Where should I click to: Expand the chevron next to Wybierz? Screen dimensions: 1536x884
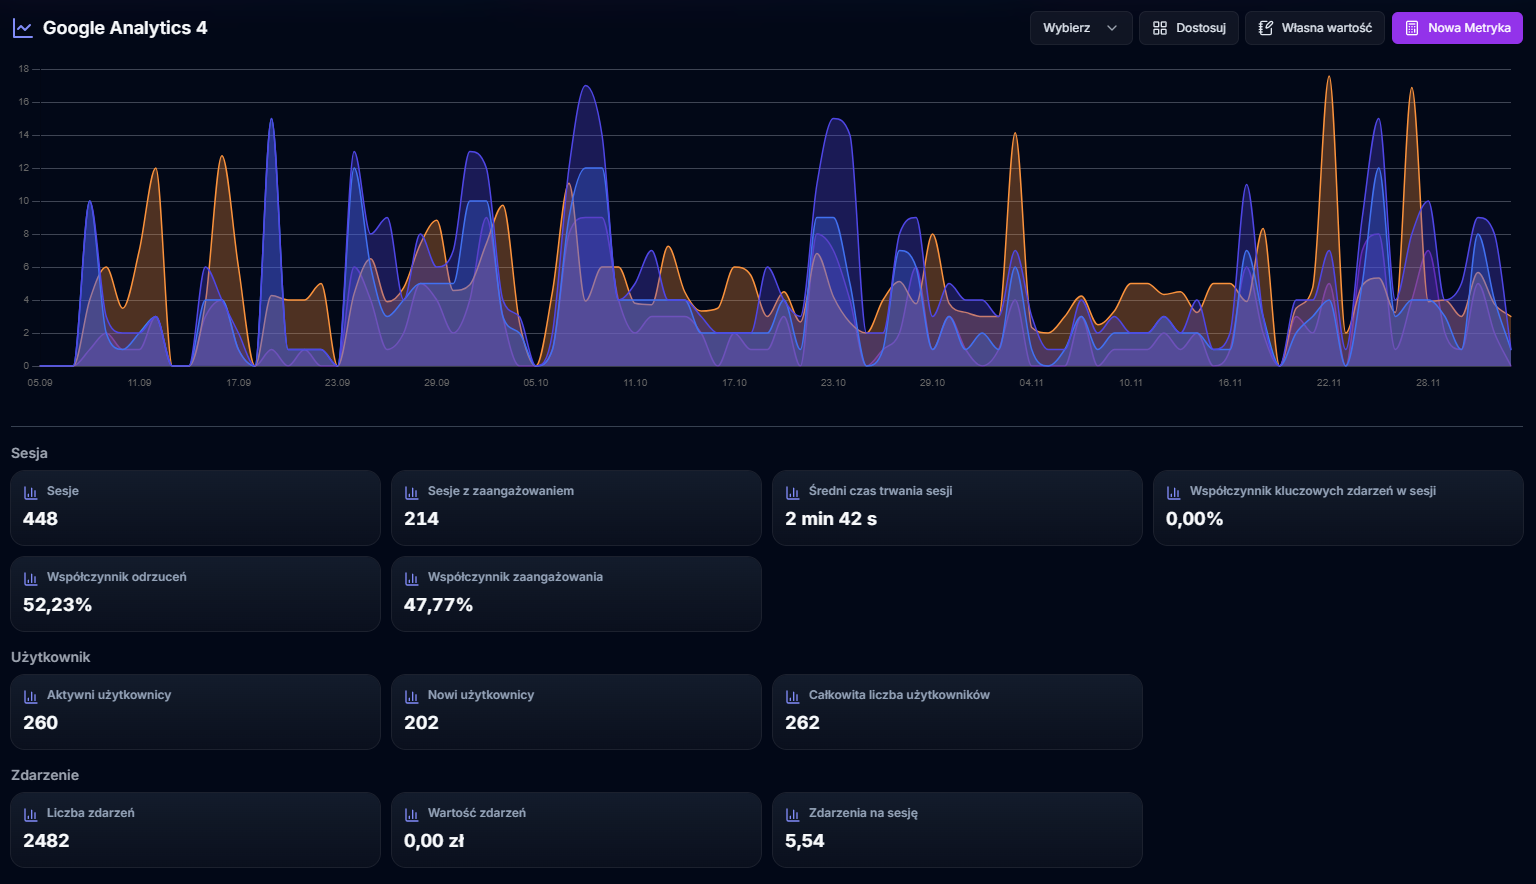coord(1110,28)
